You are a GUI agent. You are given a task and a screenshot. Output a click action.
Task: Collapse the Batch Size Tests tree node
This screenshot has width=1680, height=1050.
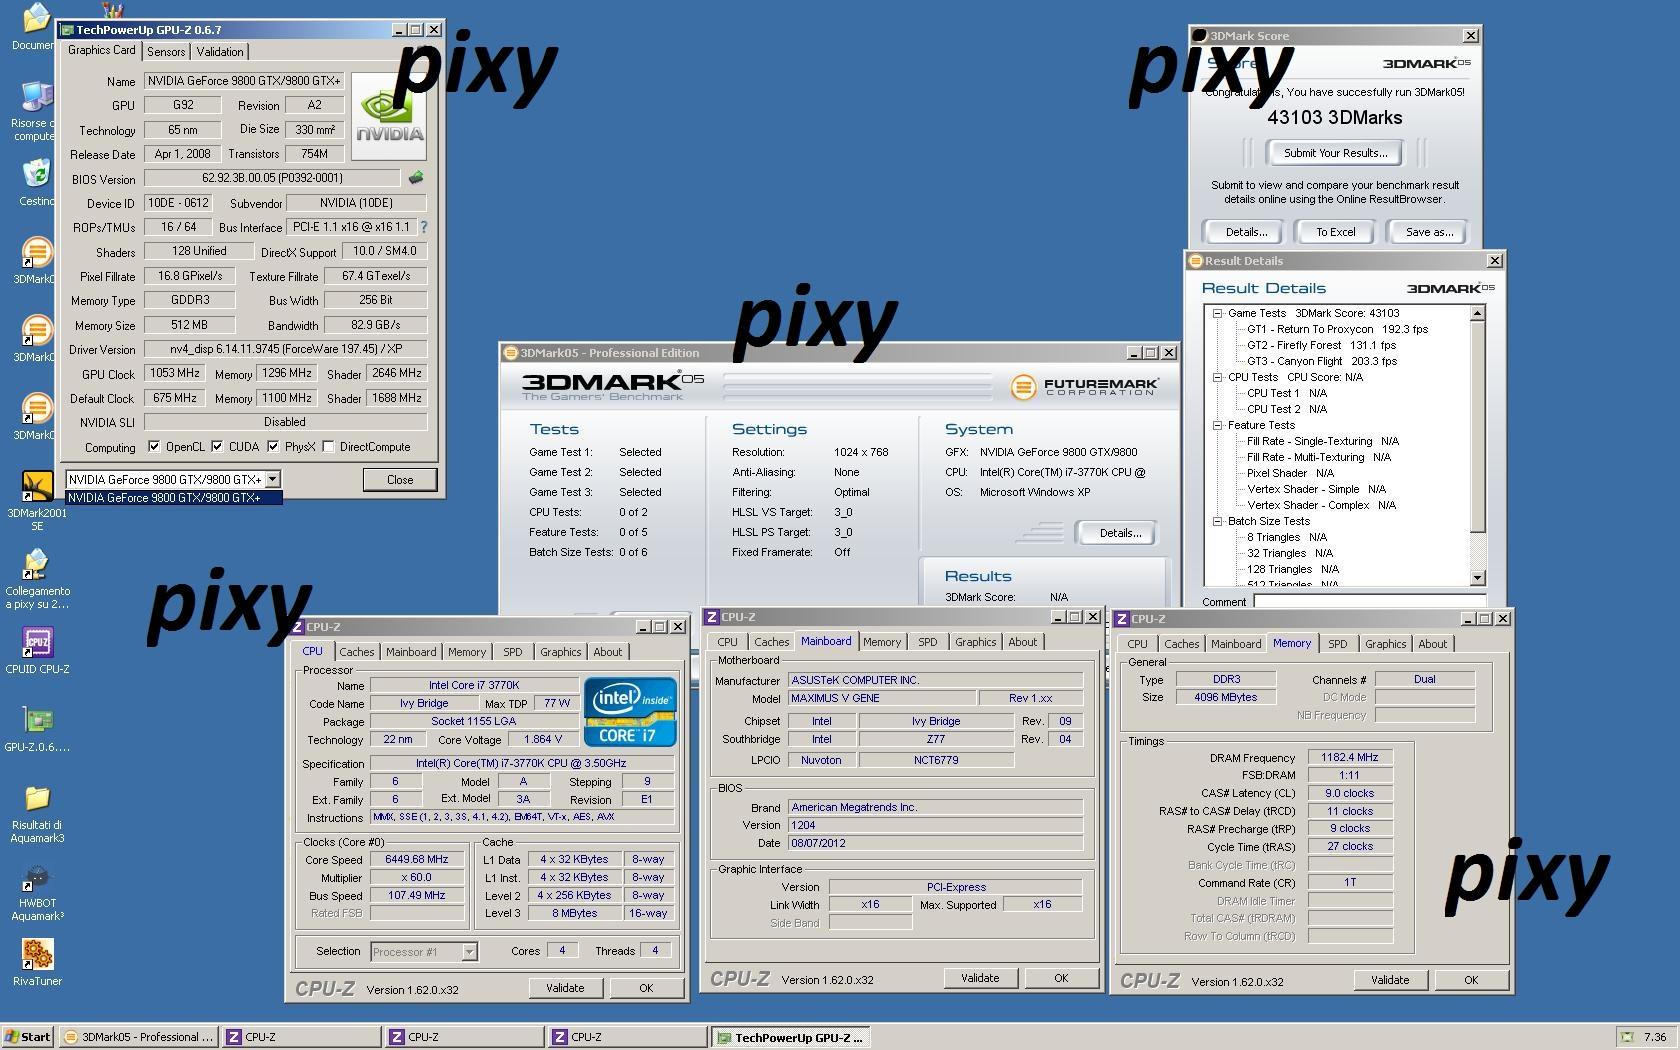click(x=1218, y=521)
